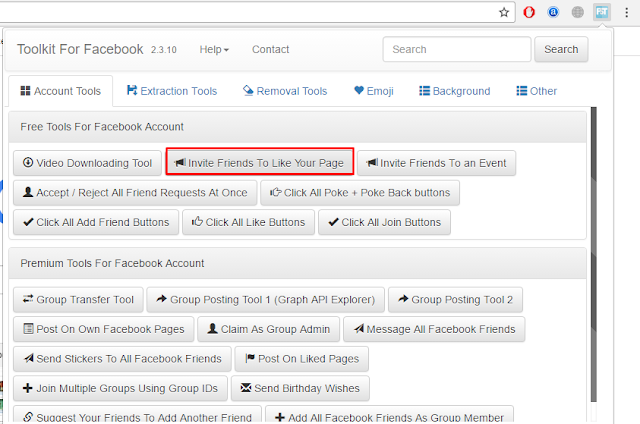Click Suggest Your Friends To Add Another Friend

pos(138,415)
